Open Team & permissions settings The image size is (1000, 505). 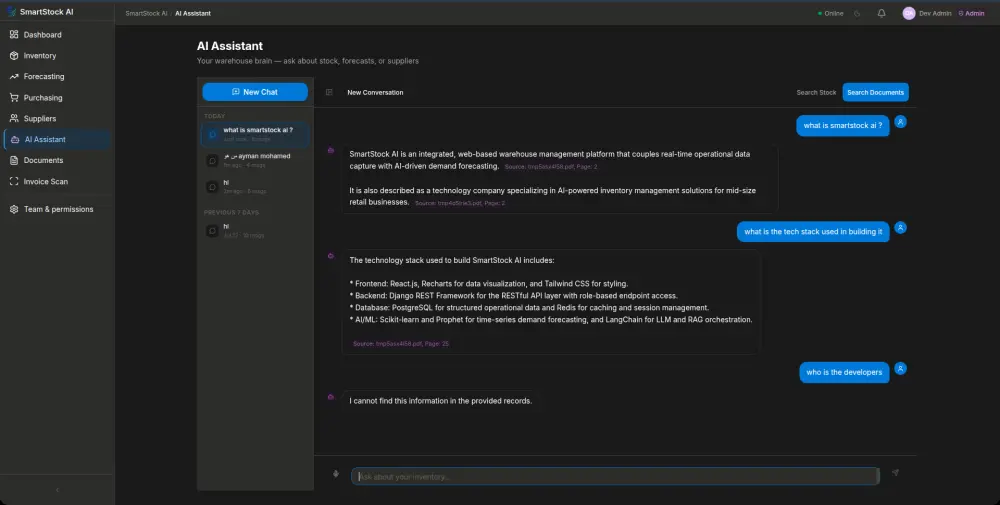point(56,209)
